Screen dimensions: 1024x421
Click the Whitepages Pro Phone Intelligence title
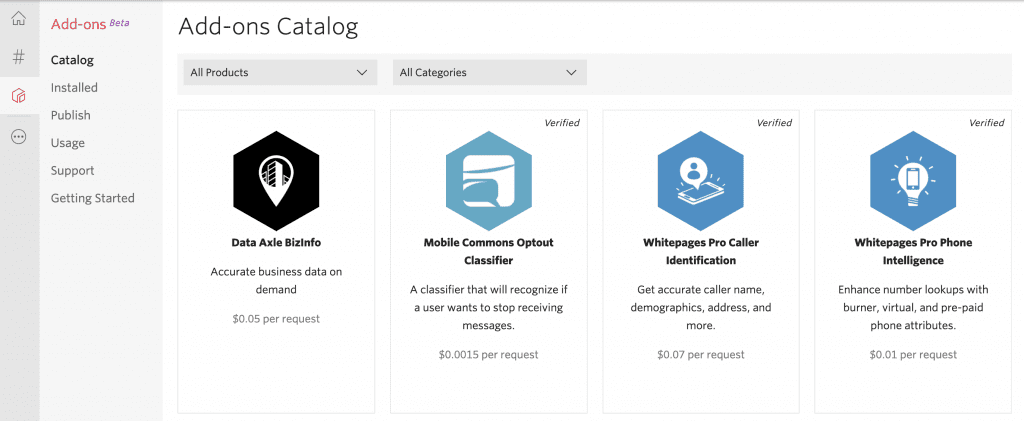[913, 251]
